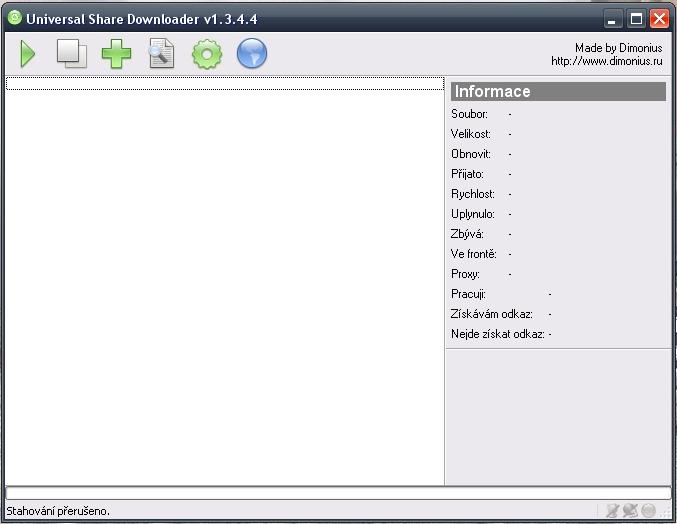Click the round gray status bar icon
The height and width of the screenshot is (524, 677).
649,511
